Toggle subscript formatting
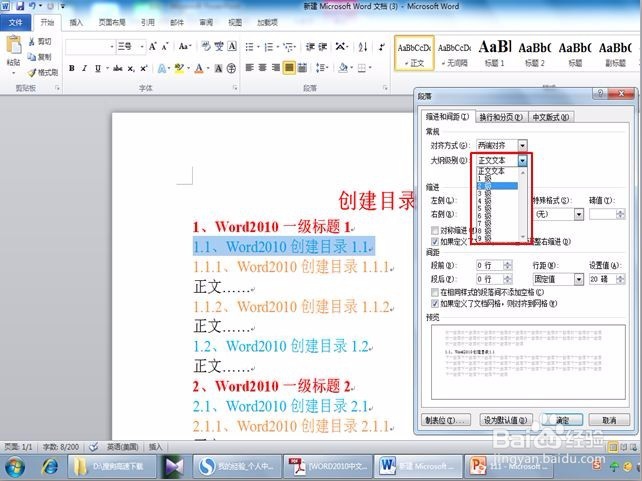The height and width of the screenshot is (481, 642). pyautogui.click(x=131, y=68)
